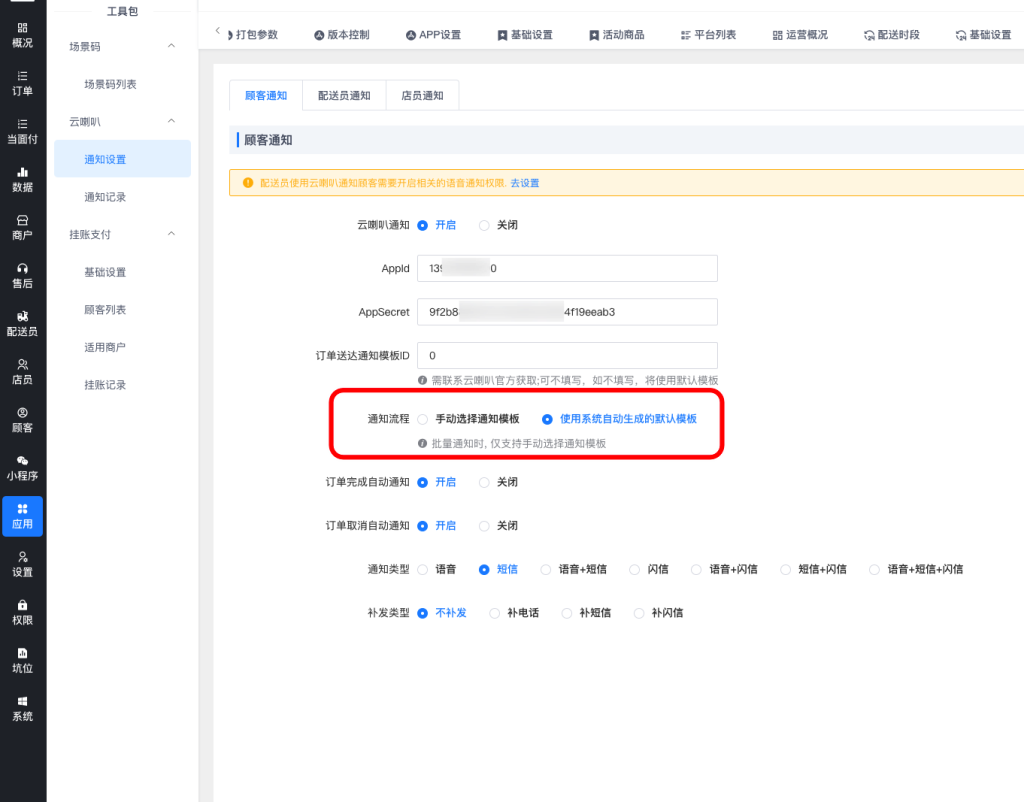
Task: Switch to the 配送员通知 tab
Action: (344, 95)
